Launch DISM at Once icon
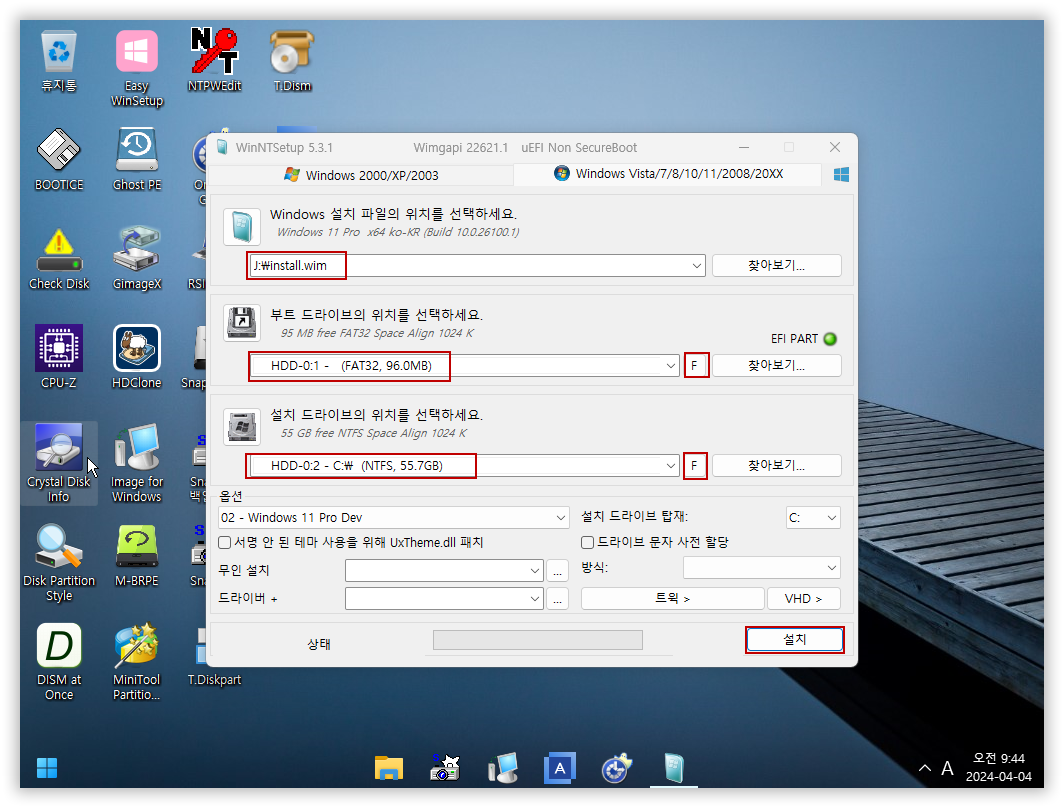Image resolution: width=1064 pixels, height=808 pixels. point(59,662)
